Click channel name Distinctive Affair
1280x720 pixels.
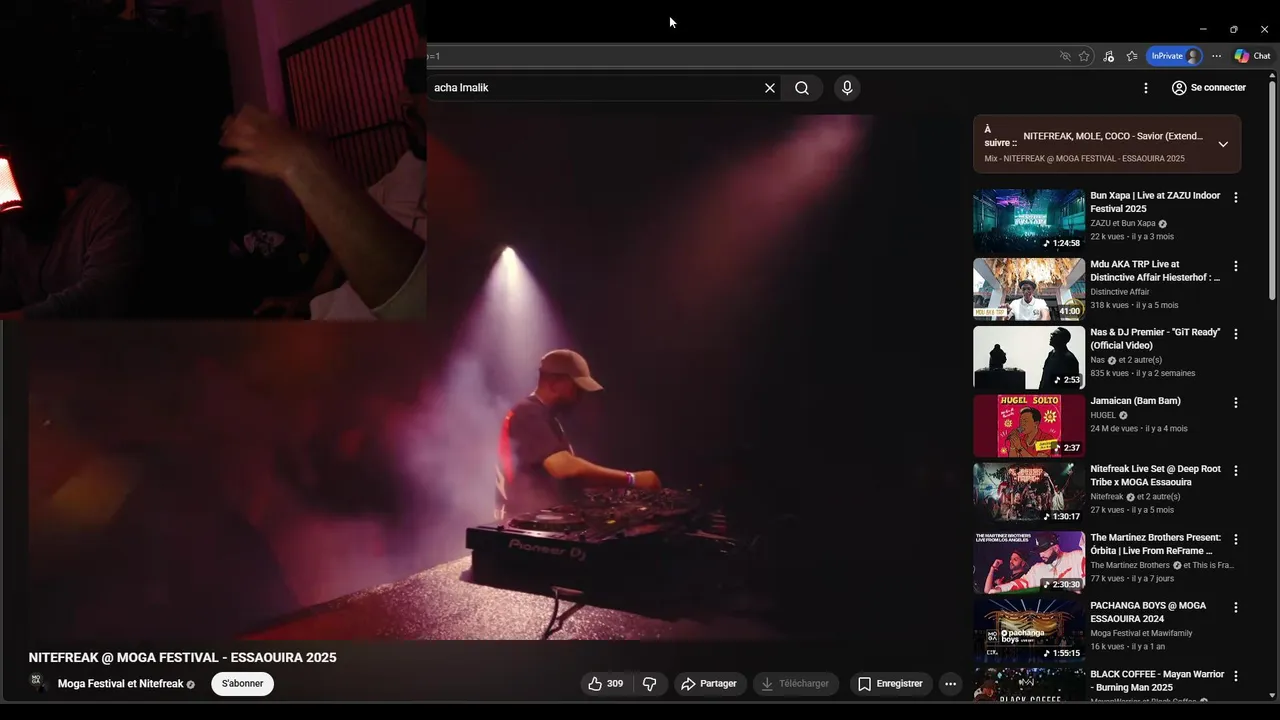pos(1120,292)
